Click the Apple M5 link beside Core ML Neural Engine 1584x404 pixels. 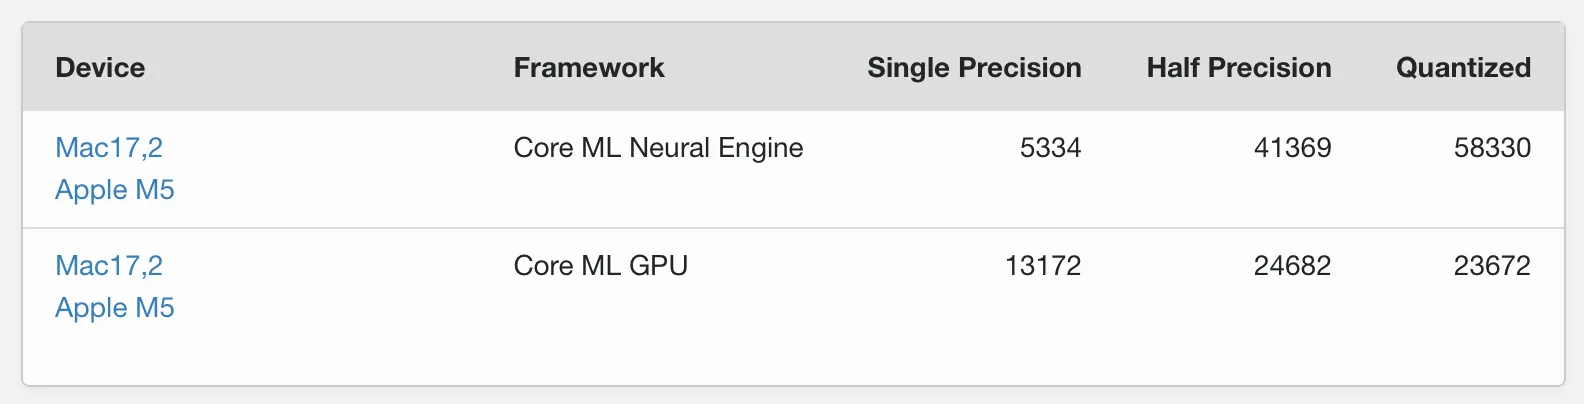tap(115, 190)
